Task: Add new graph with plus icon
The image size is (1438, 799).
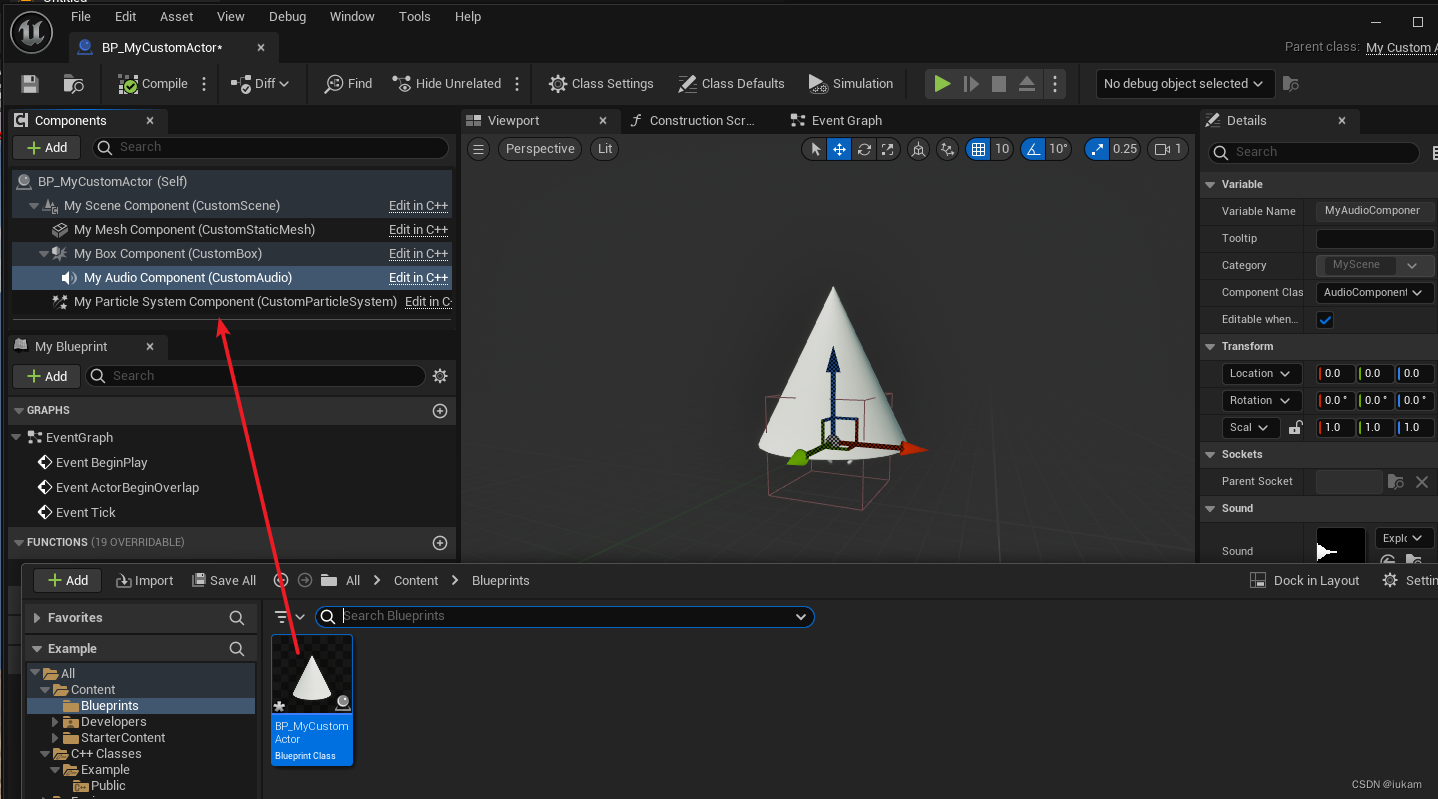Action: click(439, 411)
